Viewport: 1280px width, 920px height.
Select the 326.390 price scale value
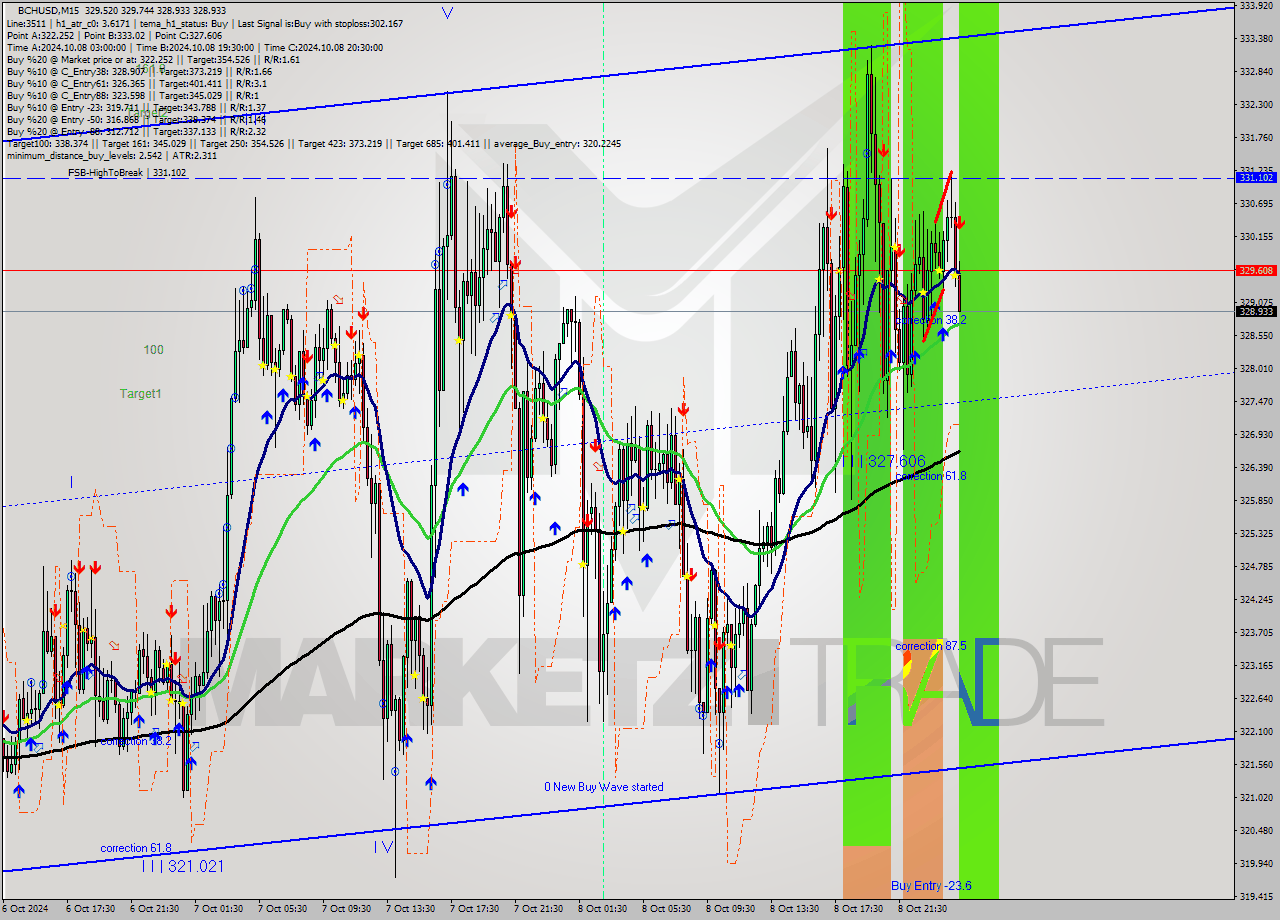pos(1256,467)
